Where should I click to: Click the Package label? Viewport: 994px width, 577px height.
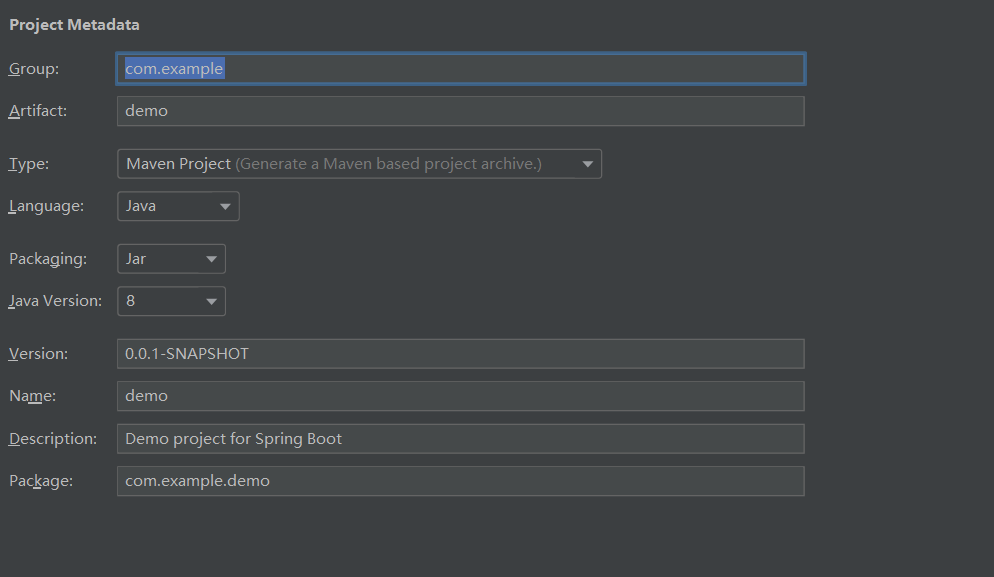tap(41, 481)
